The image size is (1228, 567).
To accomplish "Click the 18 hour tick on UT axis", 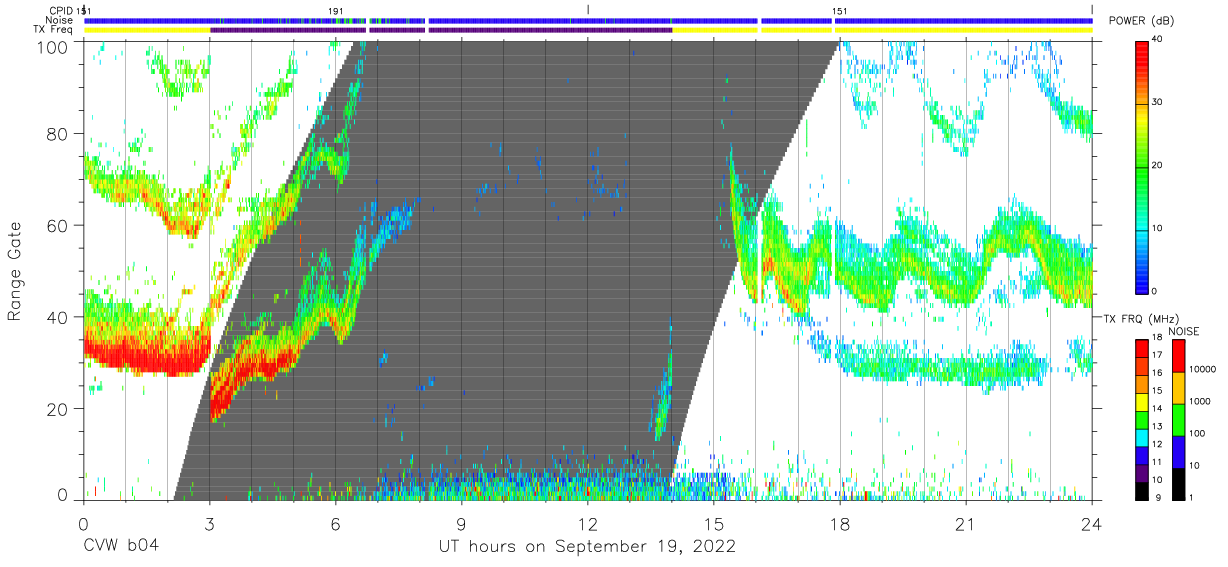I will 840,523.
